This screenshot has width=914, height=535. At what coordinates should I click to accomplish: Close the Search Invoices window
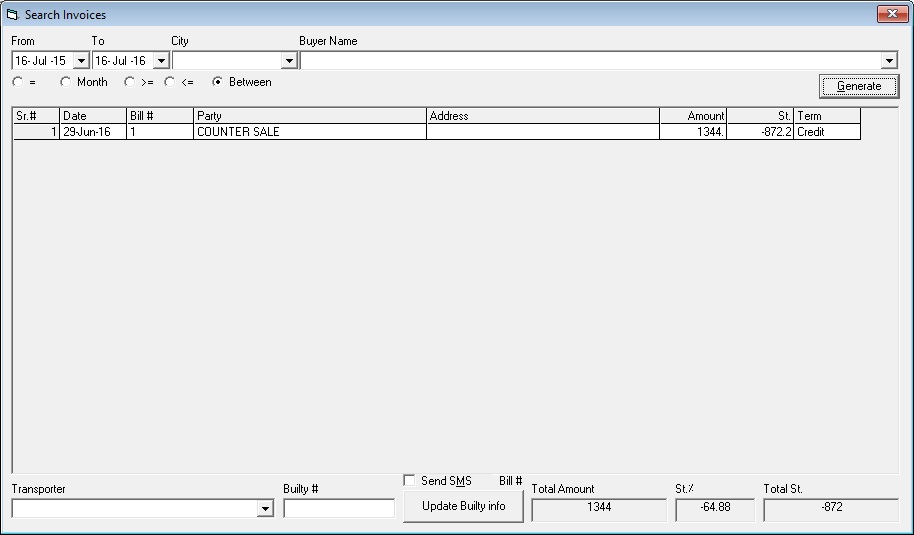pyautogui.click(x=891, y=14)
